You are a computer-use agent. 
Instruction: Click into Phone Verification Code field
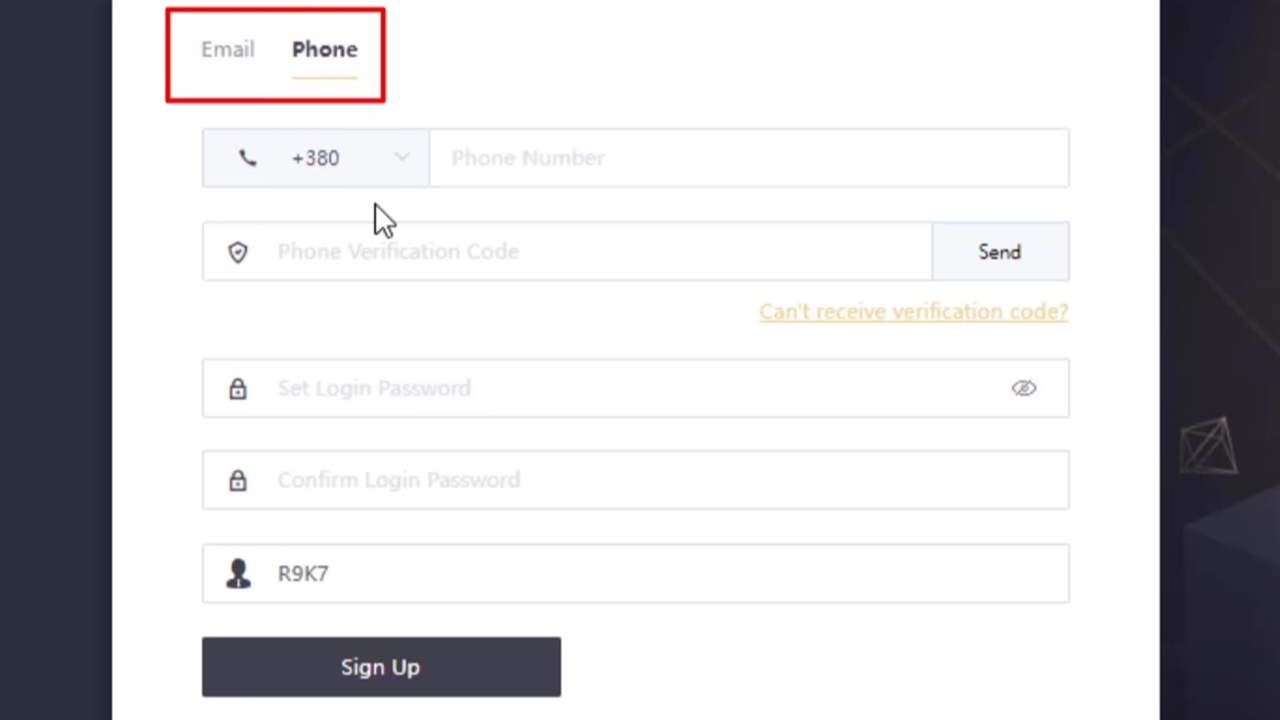[600, 252]
